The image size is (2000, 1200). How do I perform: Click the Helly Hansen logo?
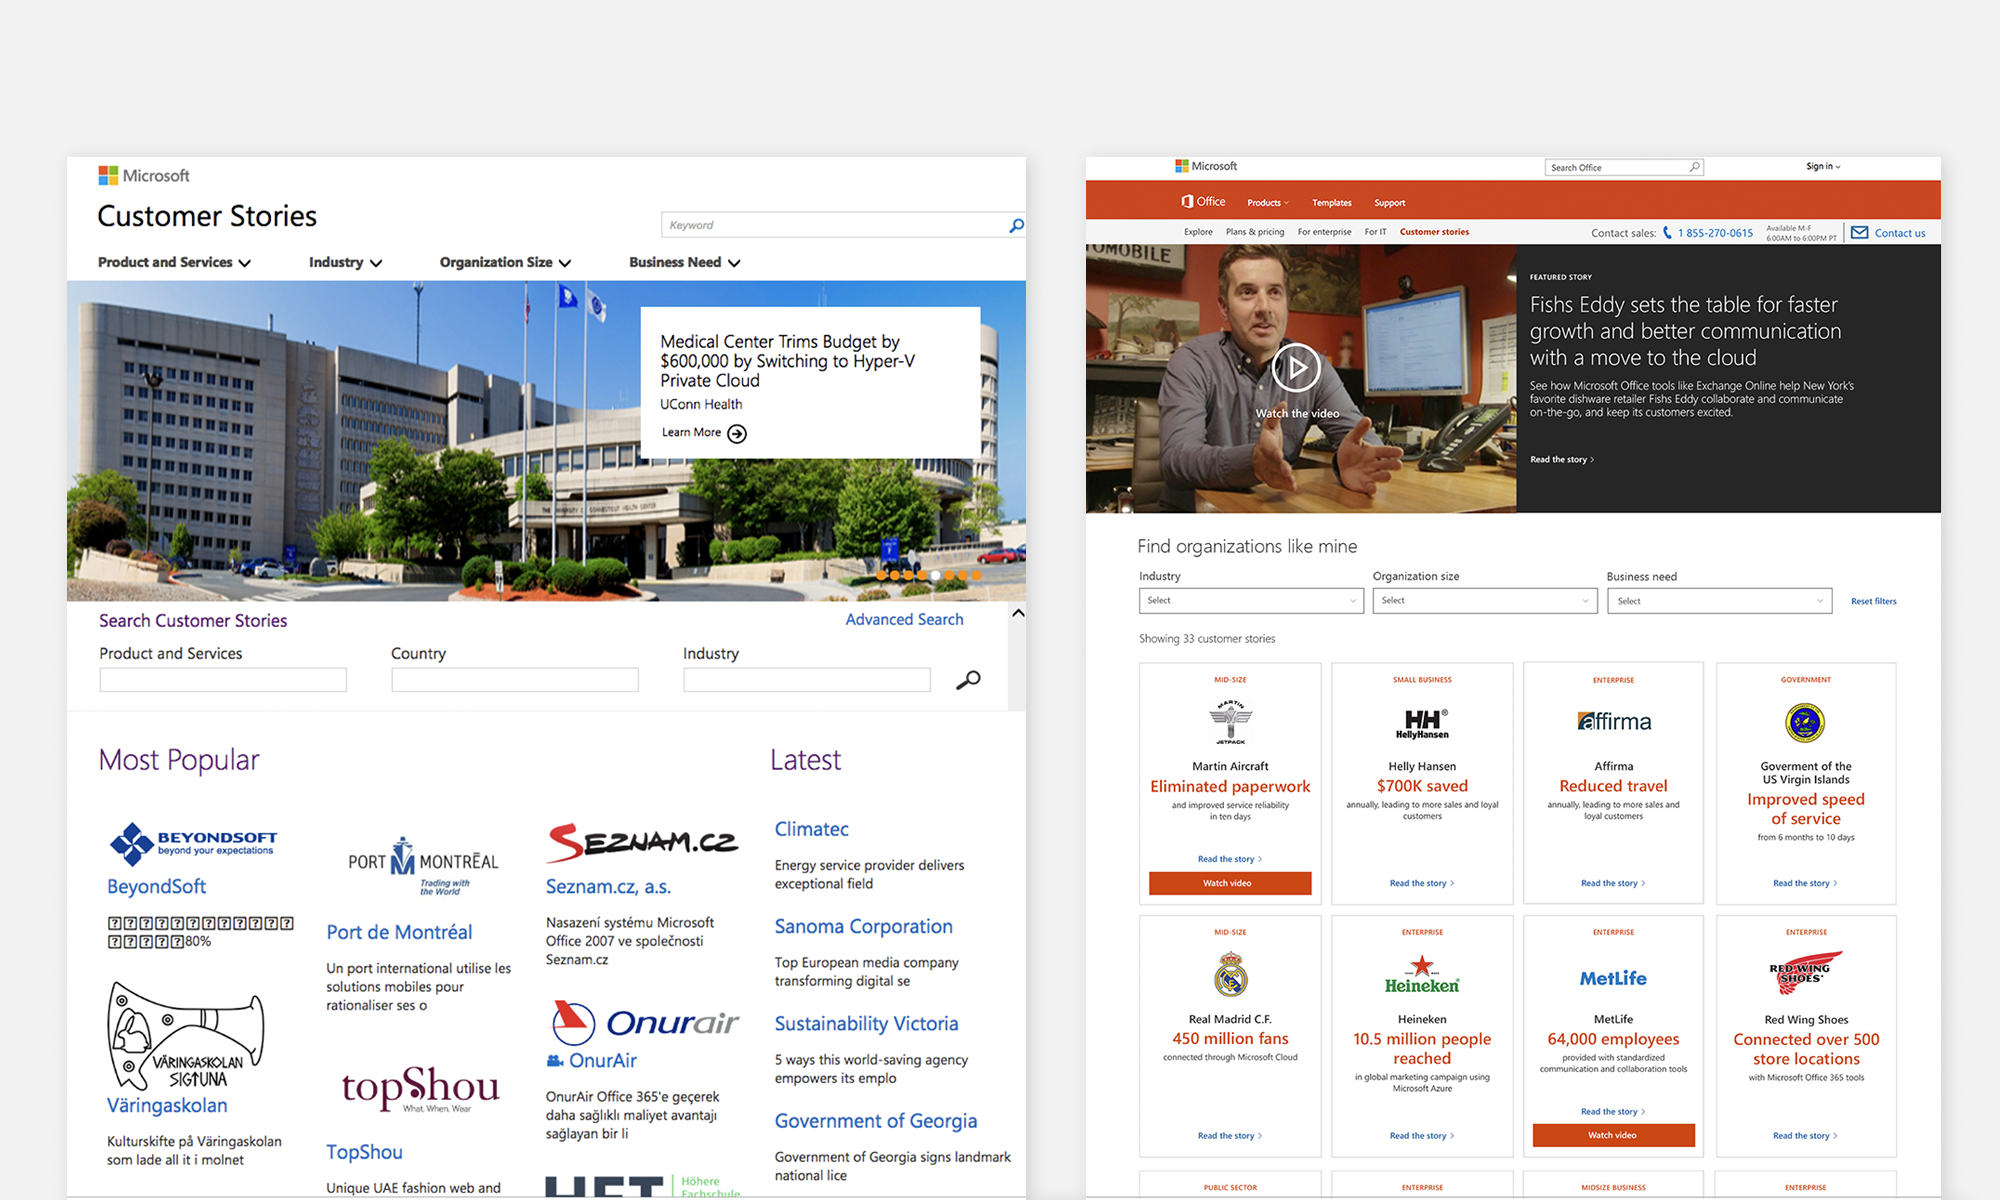pyautogui.click(x=1422, y=723)
